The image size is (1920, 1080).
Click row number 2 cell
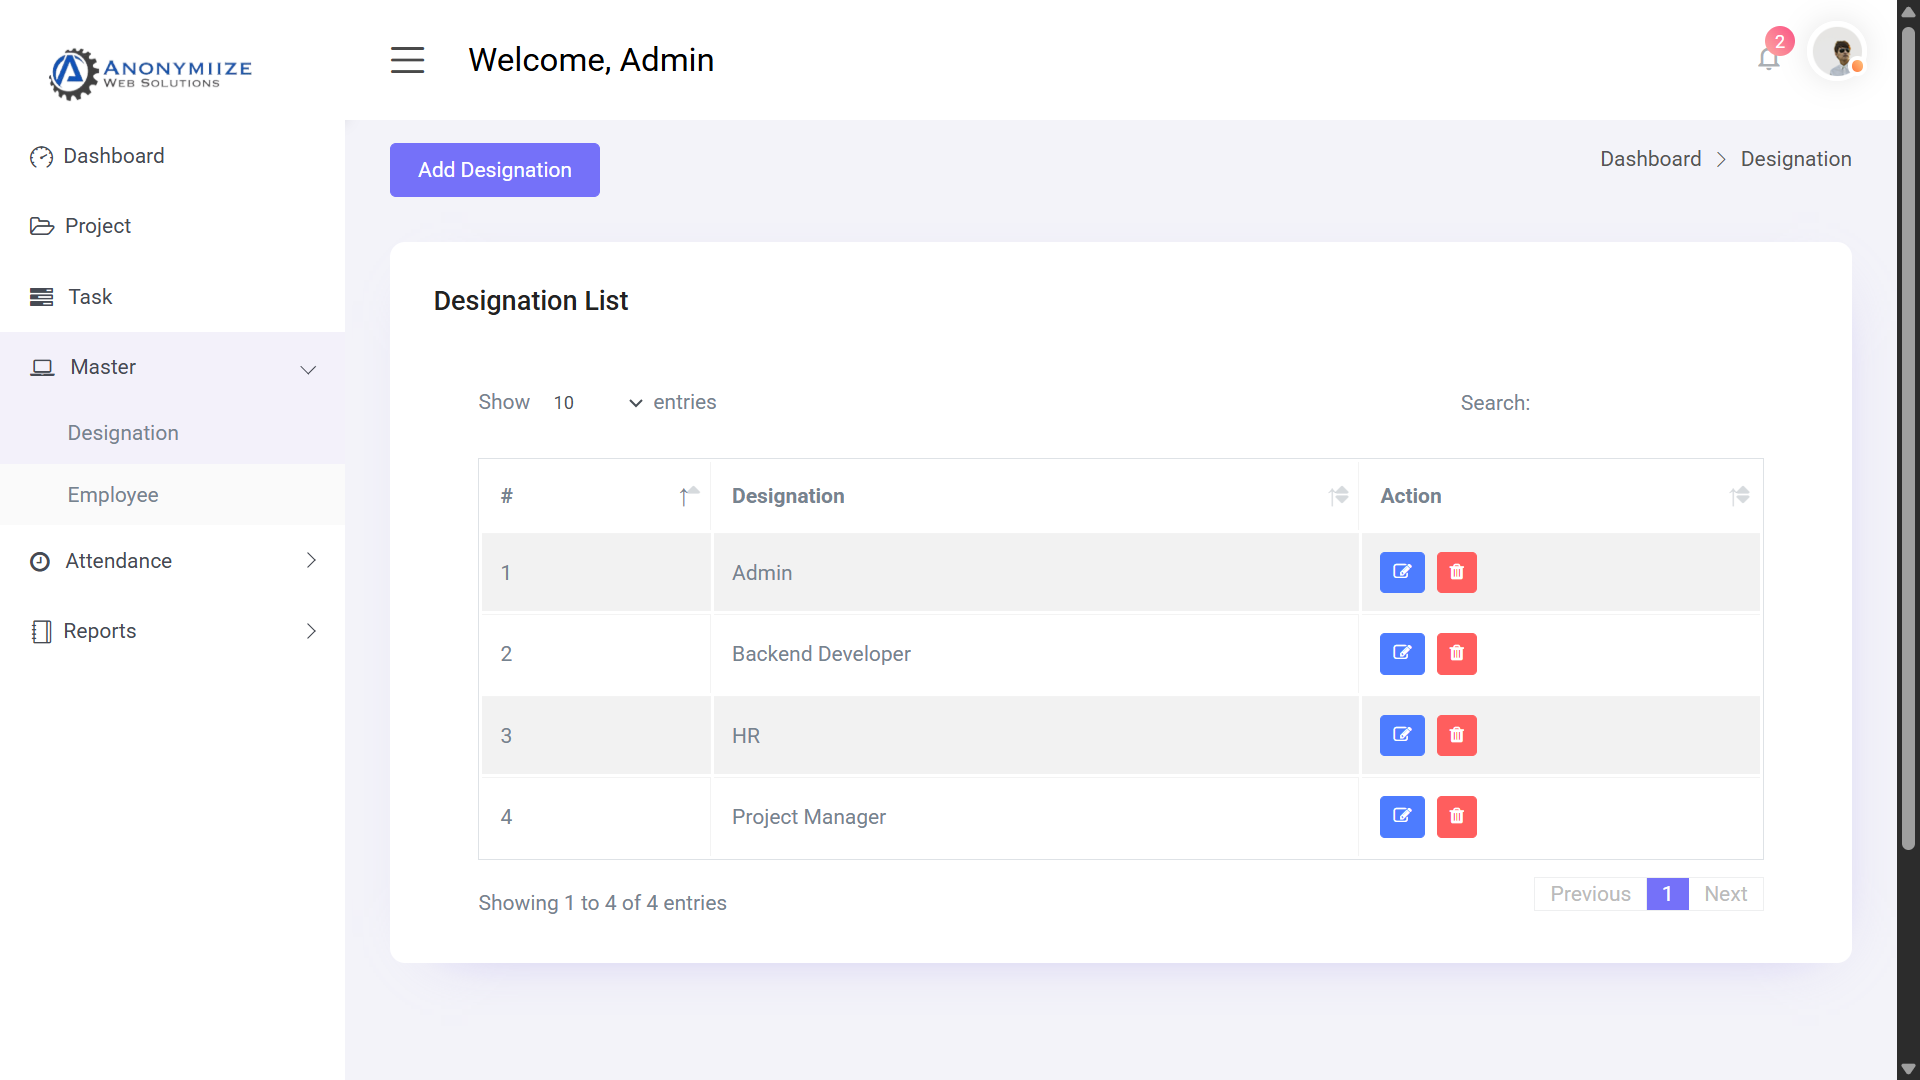click(x=596, y=654)
